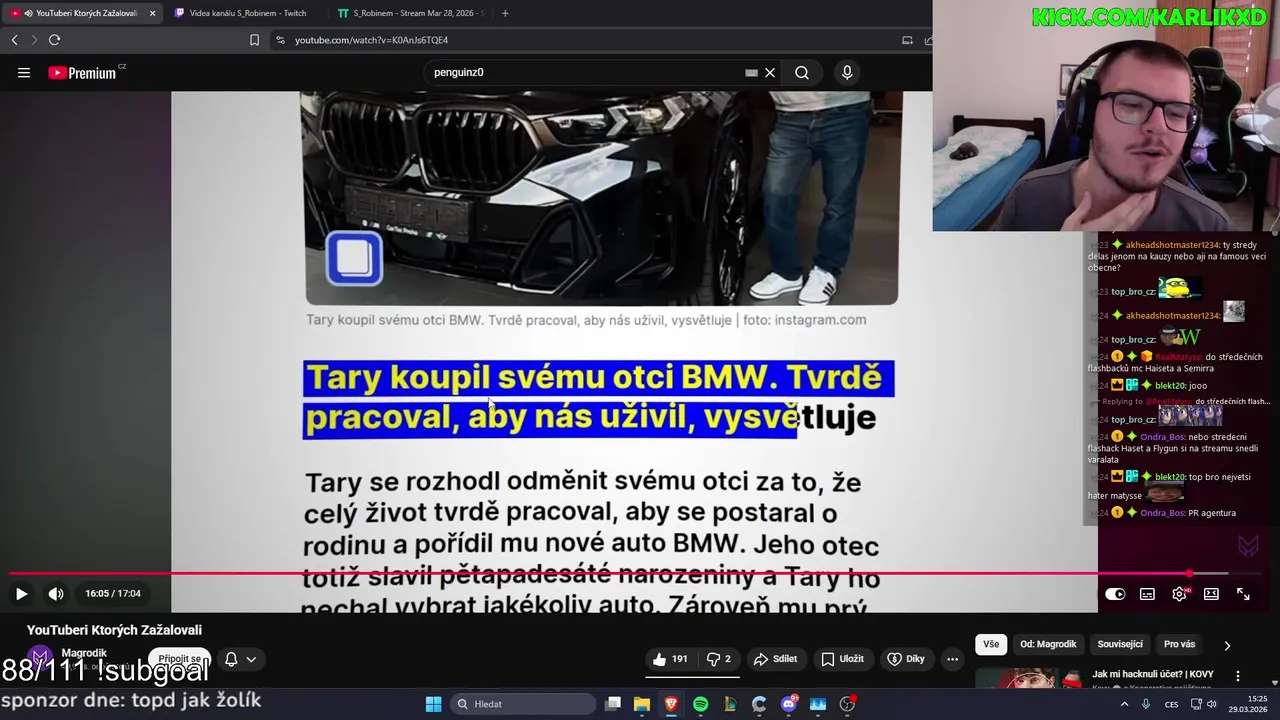Open options for the KOVY video

pyautogui.click(x=1238, y=676)
